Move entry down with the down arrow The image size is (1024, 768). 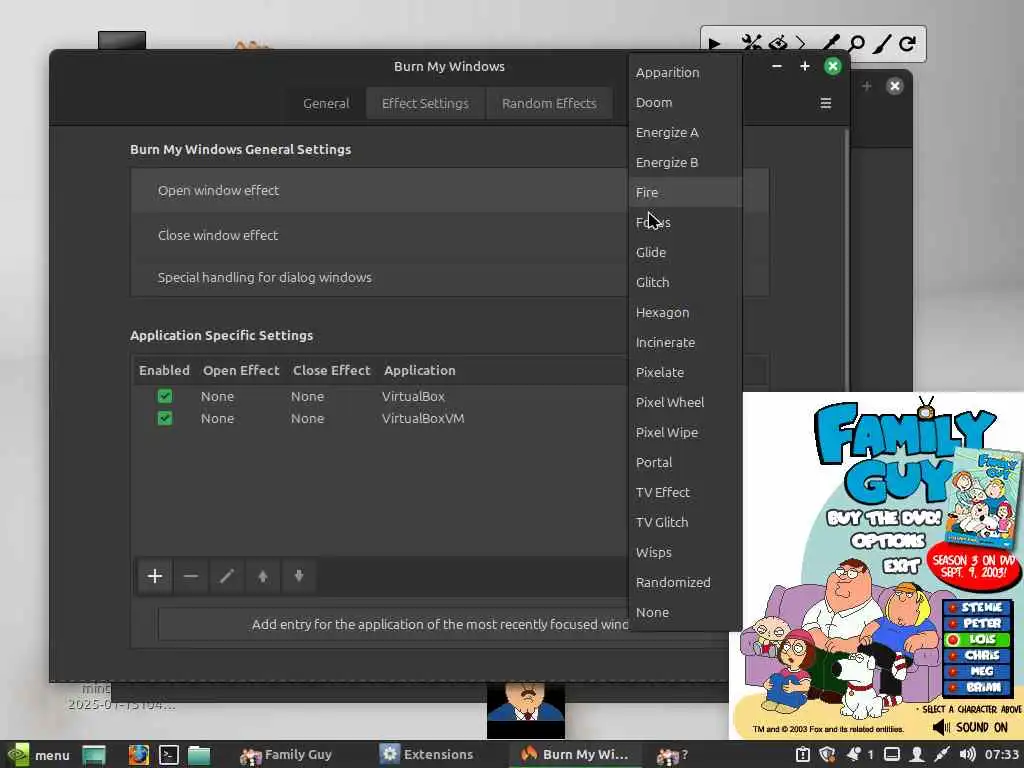298,576
